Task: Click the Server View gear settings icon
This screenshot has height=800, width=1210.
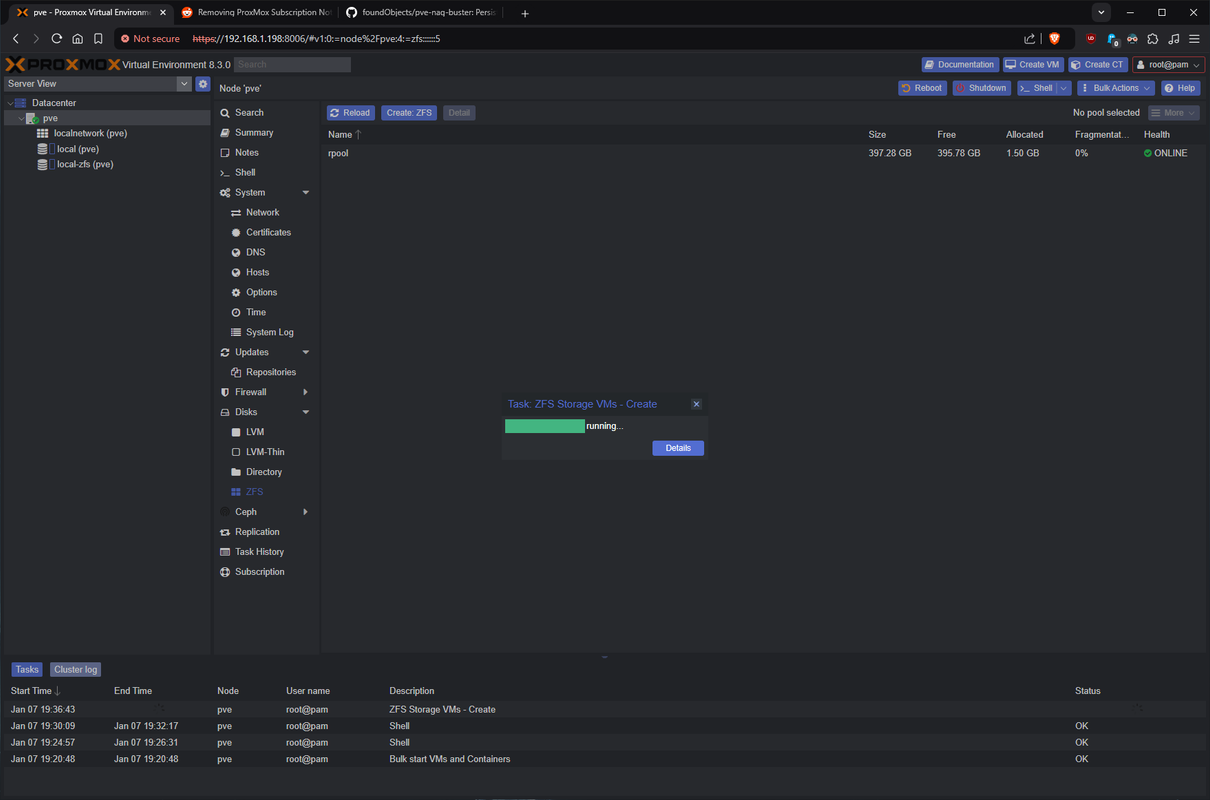Action: (203, 84)
